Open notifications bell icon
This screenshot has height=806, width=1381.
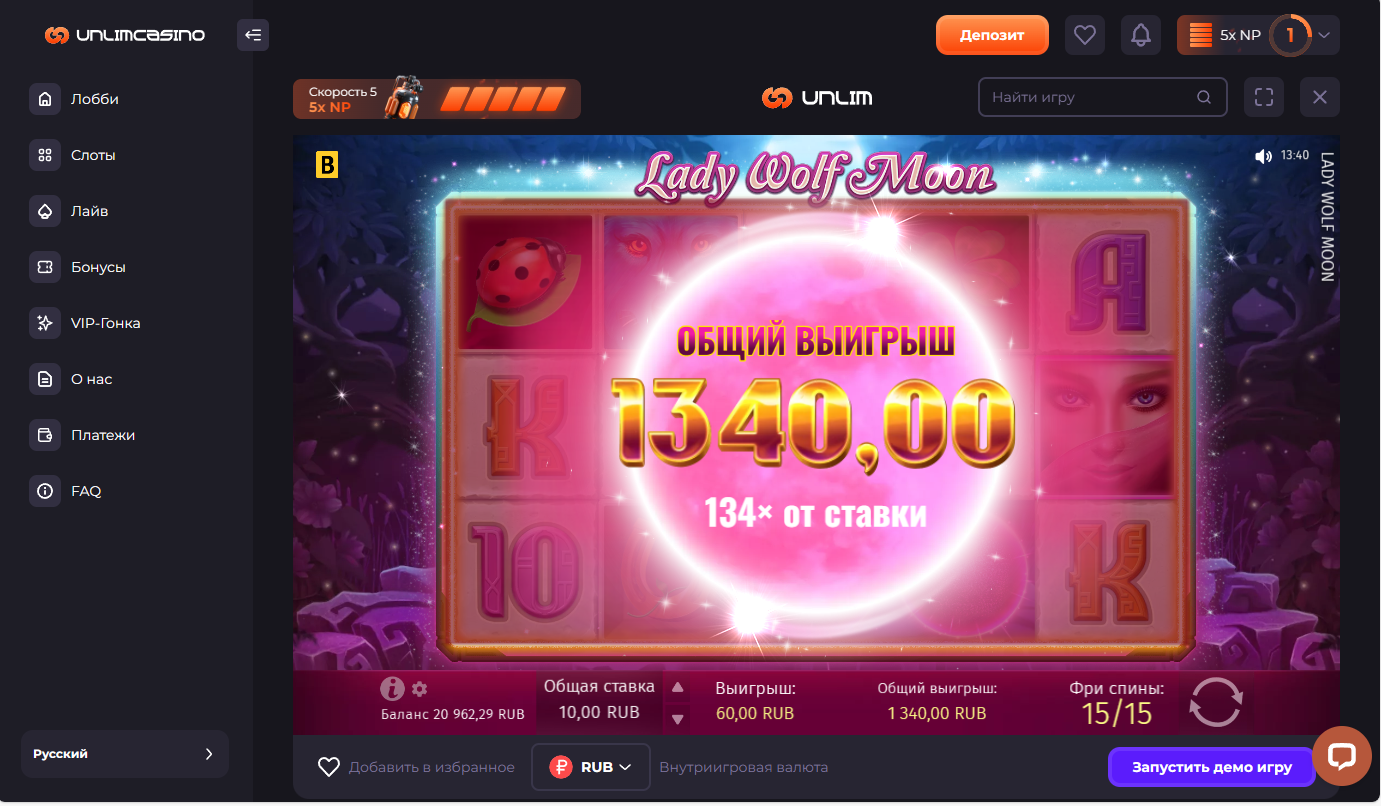1141,35
